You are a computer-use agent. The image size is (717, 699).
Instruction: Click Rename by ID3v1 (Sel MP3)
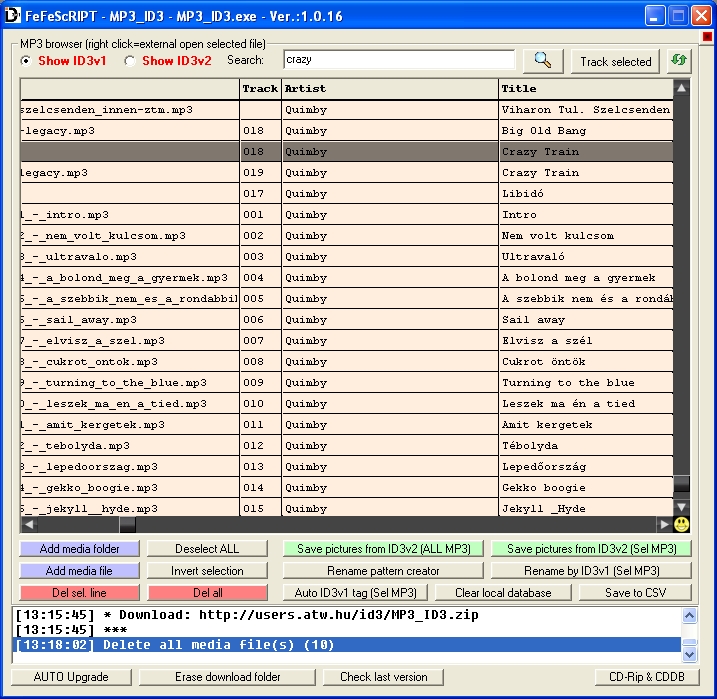click(x=591, y=571)
